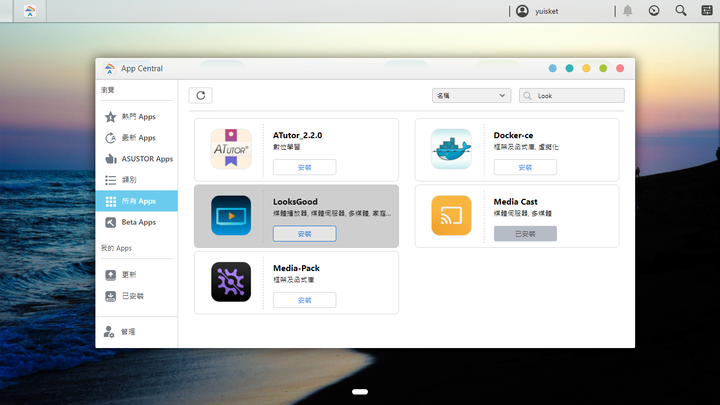Click the search magnifier inside search field

[x=528, y=96]
